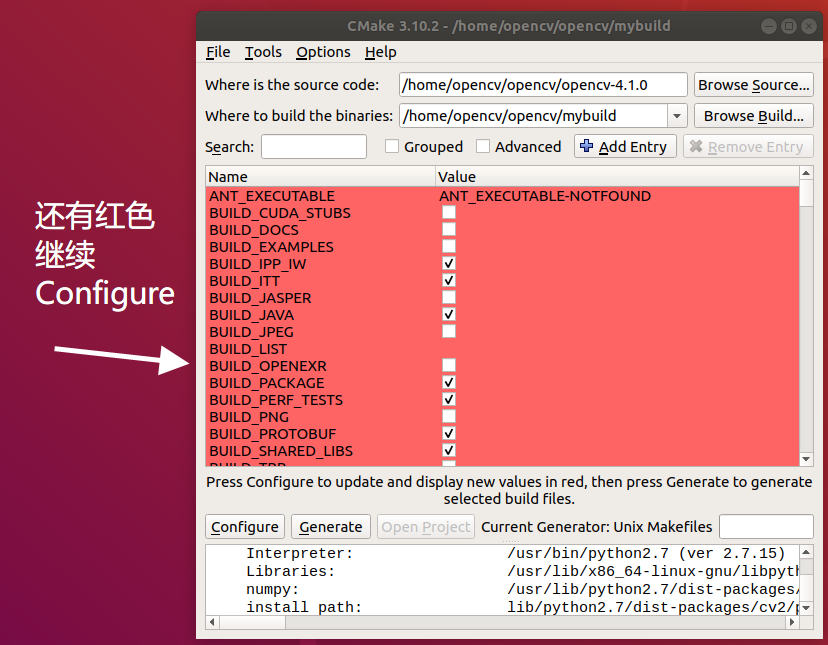The image size is (828, 645).
Task: Open the Options menu
Action: tap(323, 52)
